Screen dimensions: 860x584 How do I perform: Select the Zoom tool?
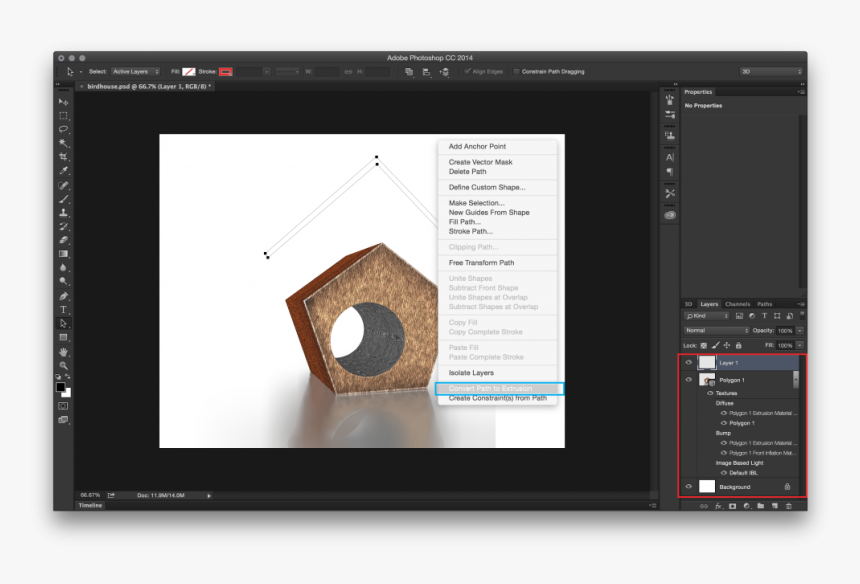coord(64,366)
